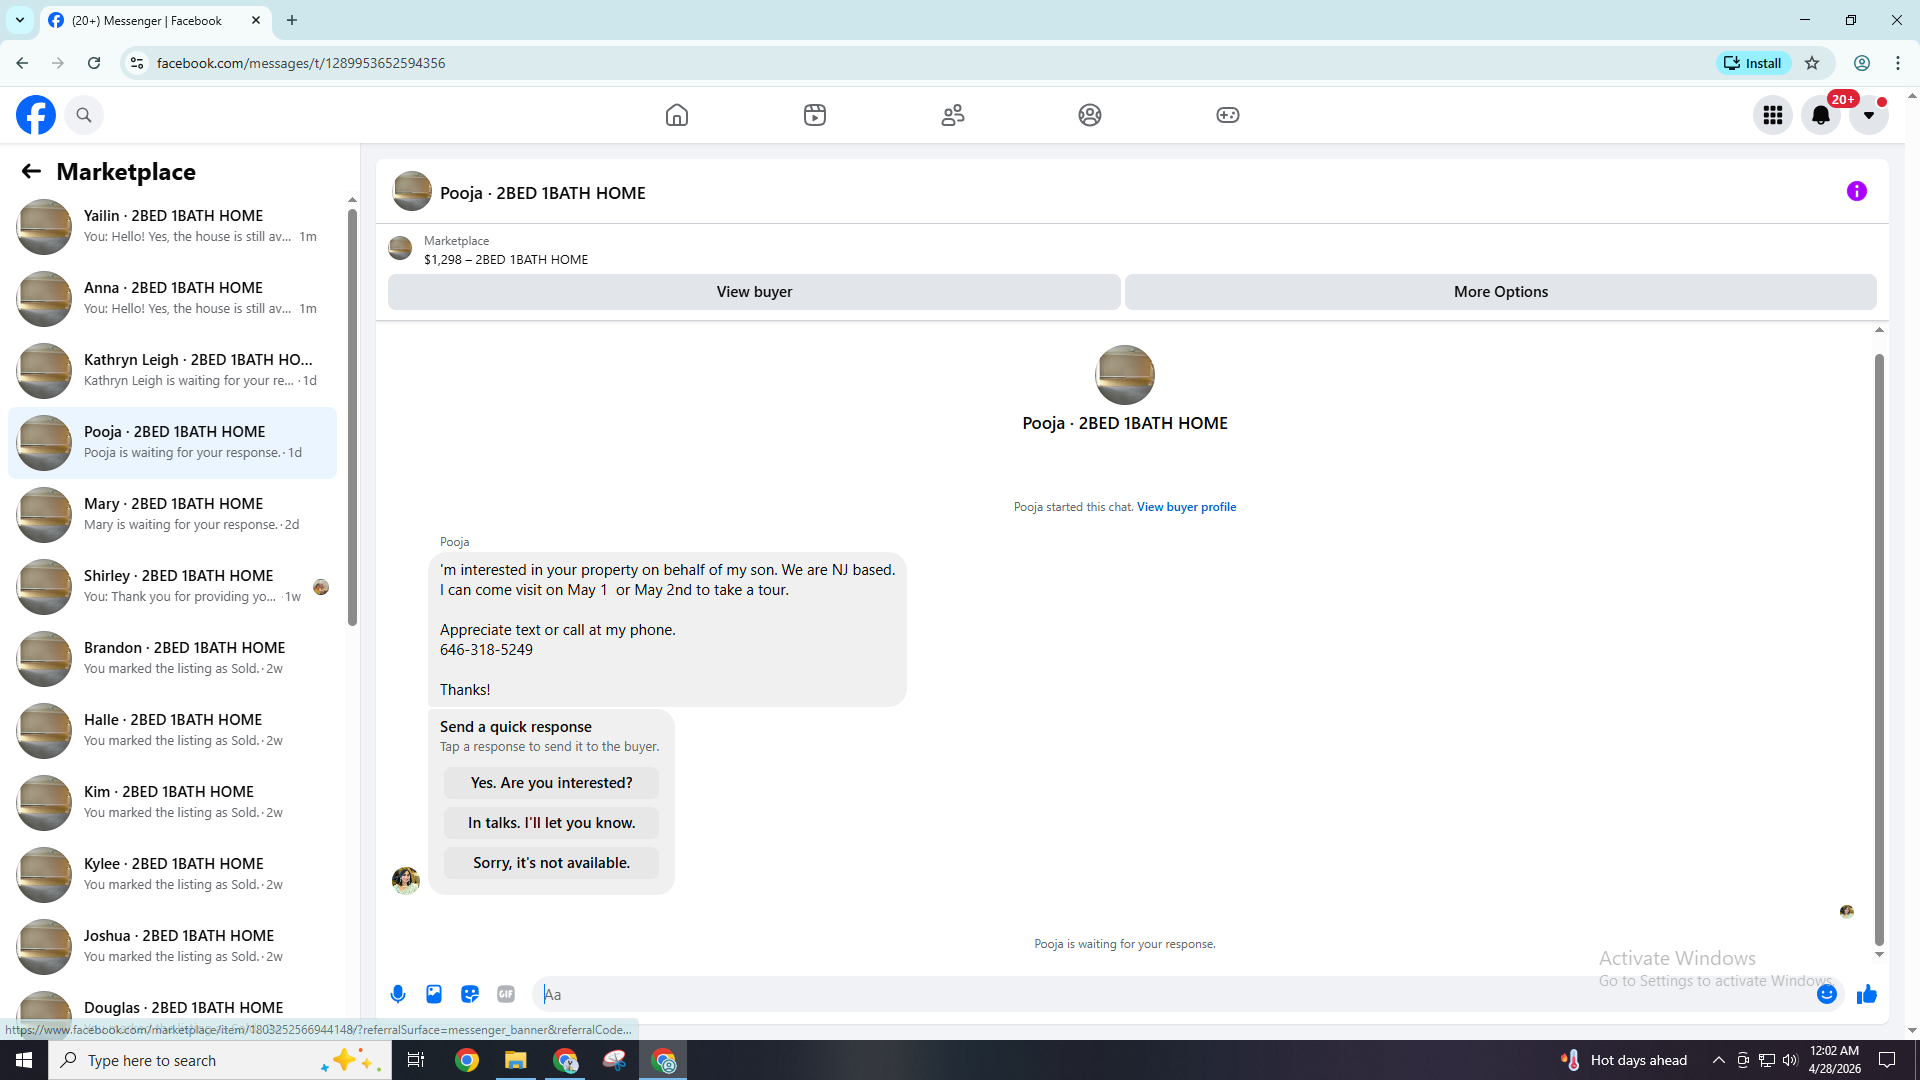Open Halle conversation
This screenshot has height=1080, width=1920.
[x=173, y=730]
